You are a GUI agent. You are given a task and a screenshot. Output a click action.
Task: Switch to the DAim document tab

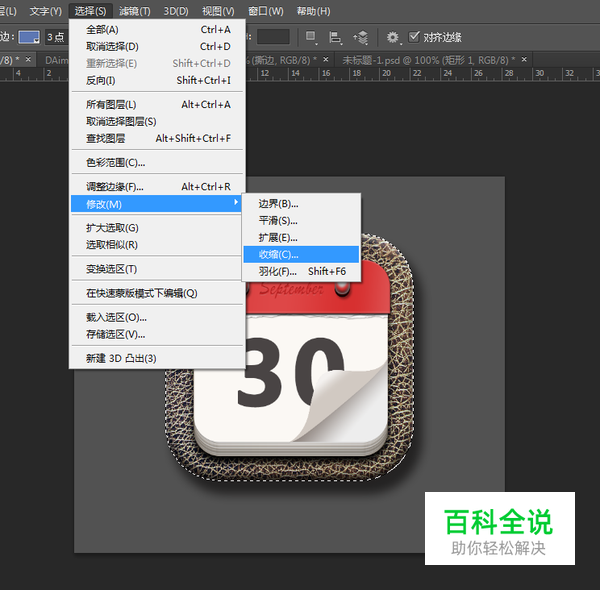click(56, 60)
